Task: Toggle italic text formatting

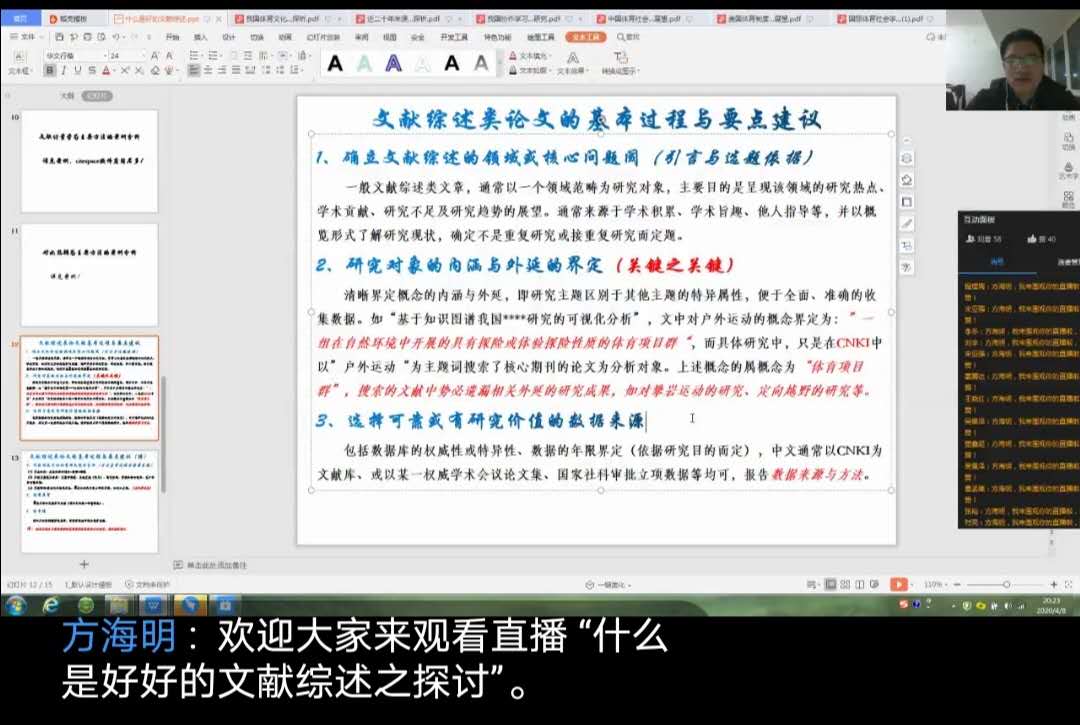Action: point(64,71)
